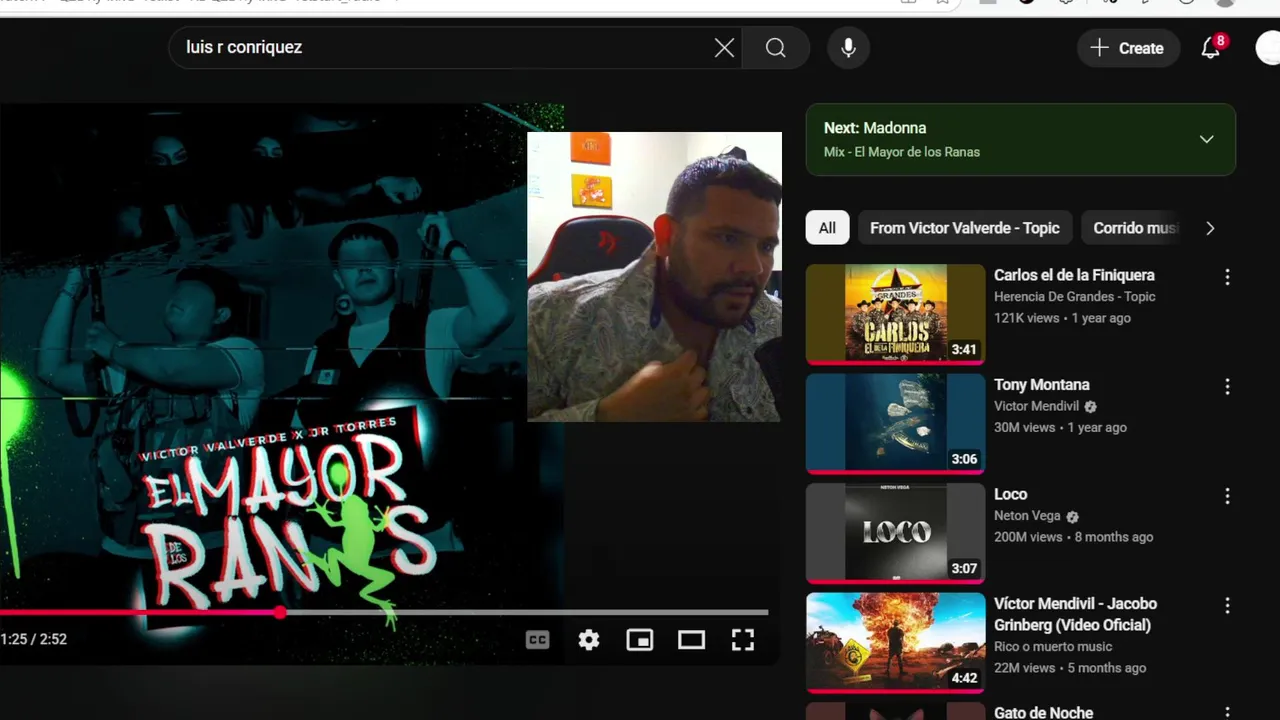Open the Create menu

coord(1127,48)
